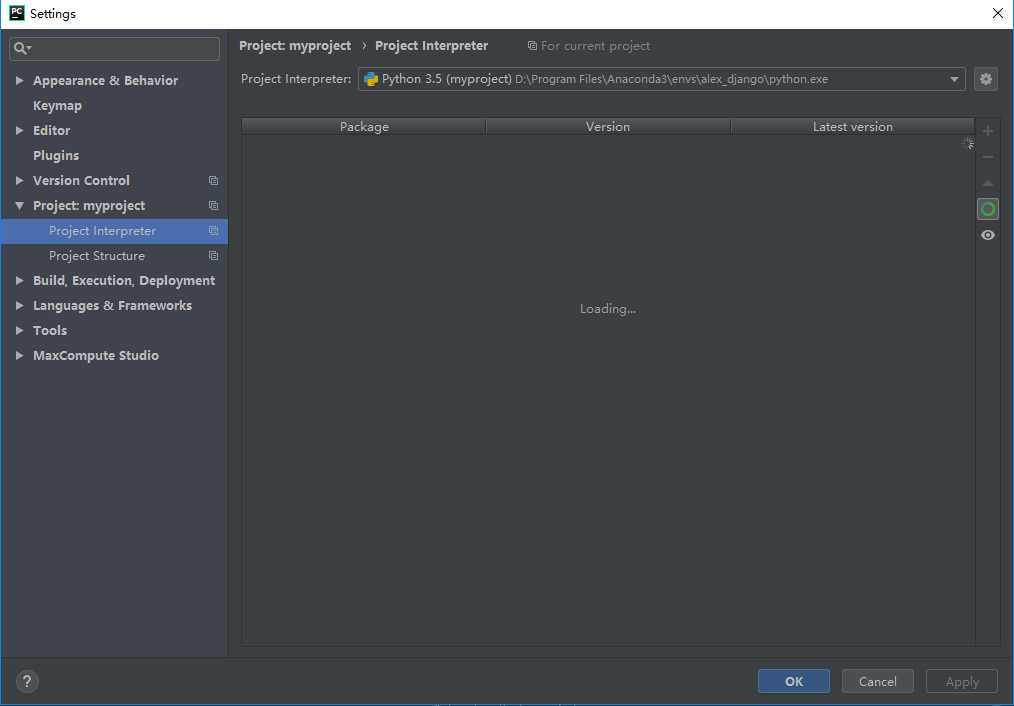1014x706 pixels.
Task: Expand the Appearance & Behavior section
Action: pyautogui.click(x=19, y=80)
